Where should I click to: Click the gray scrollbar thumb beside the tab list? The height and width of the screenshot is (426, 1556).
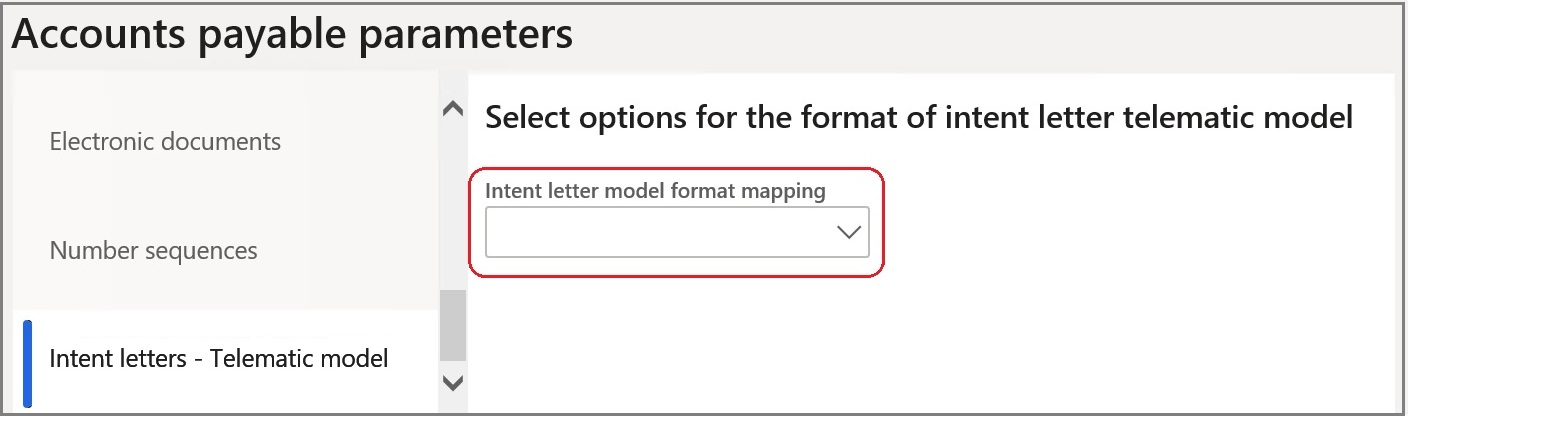[x=453, y=326]
